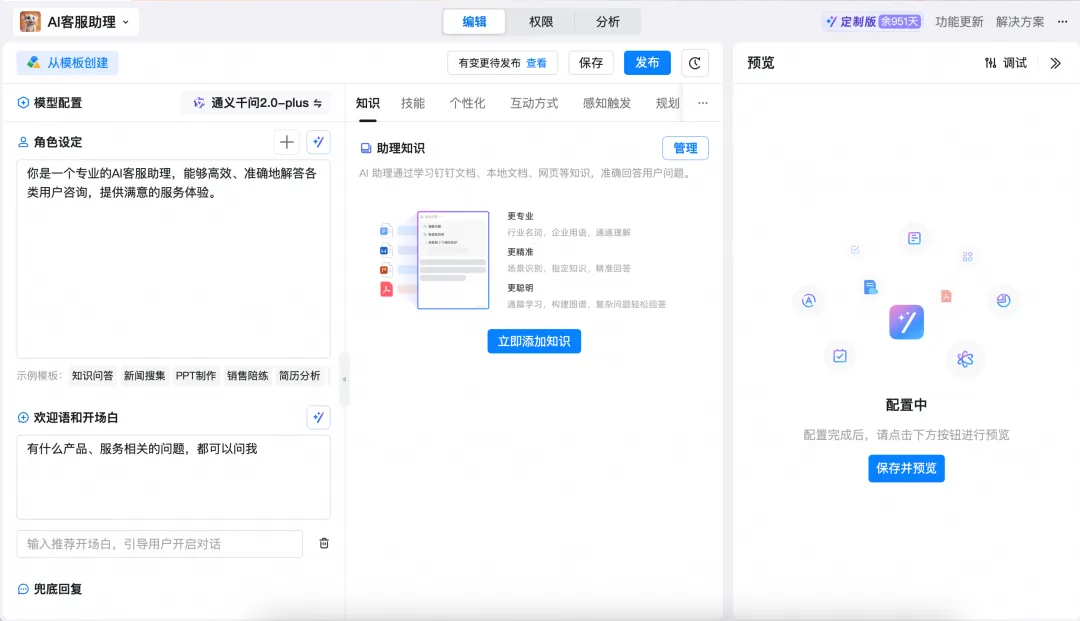The image size is (1080, 621).
Task: Switch to the 个性化 tab
Action: (467, 103)
